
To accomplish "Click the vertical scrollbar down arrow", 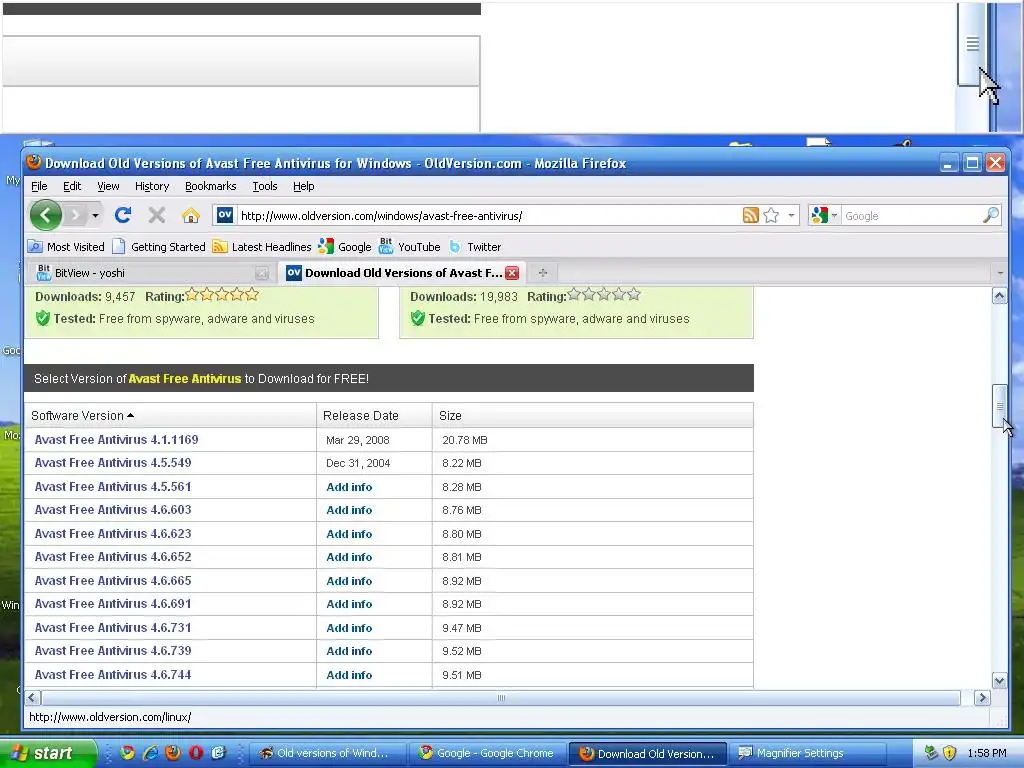I will click(x=999, y=680).
